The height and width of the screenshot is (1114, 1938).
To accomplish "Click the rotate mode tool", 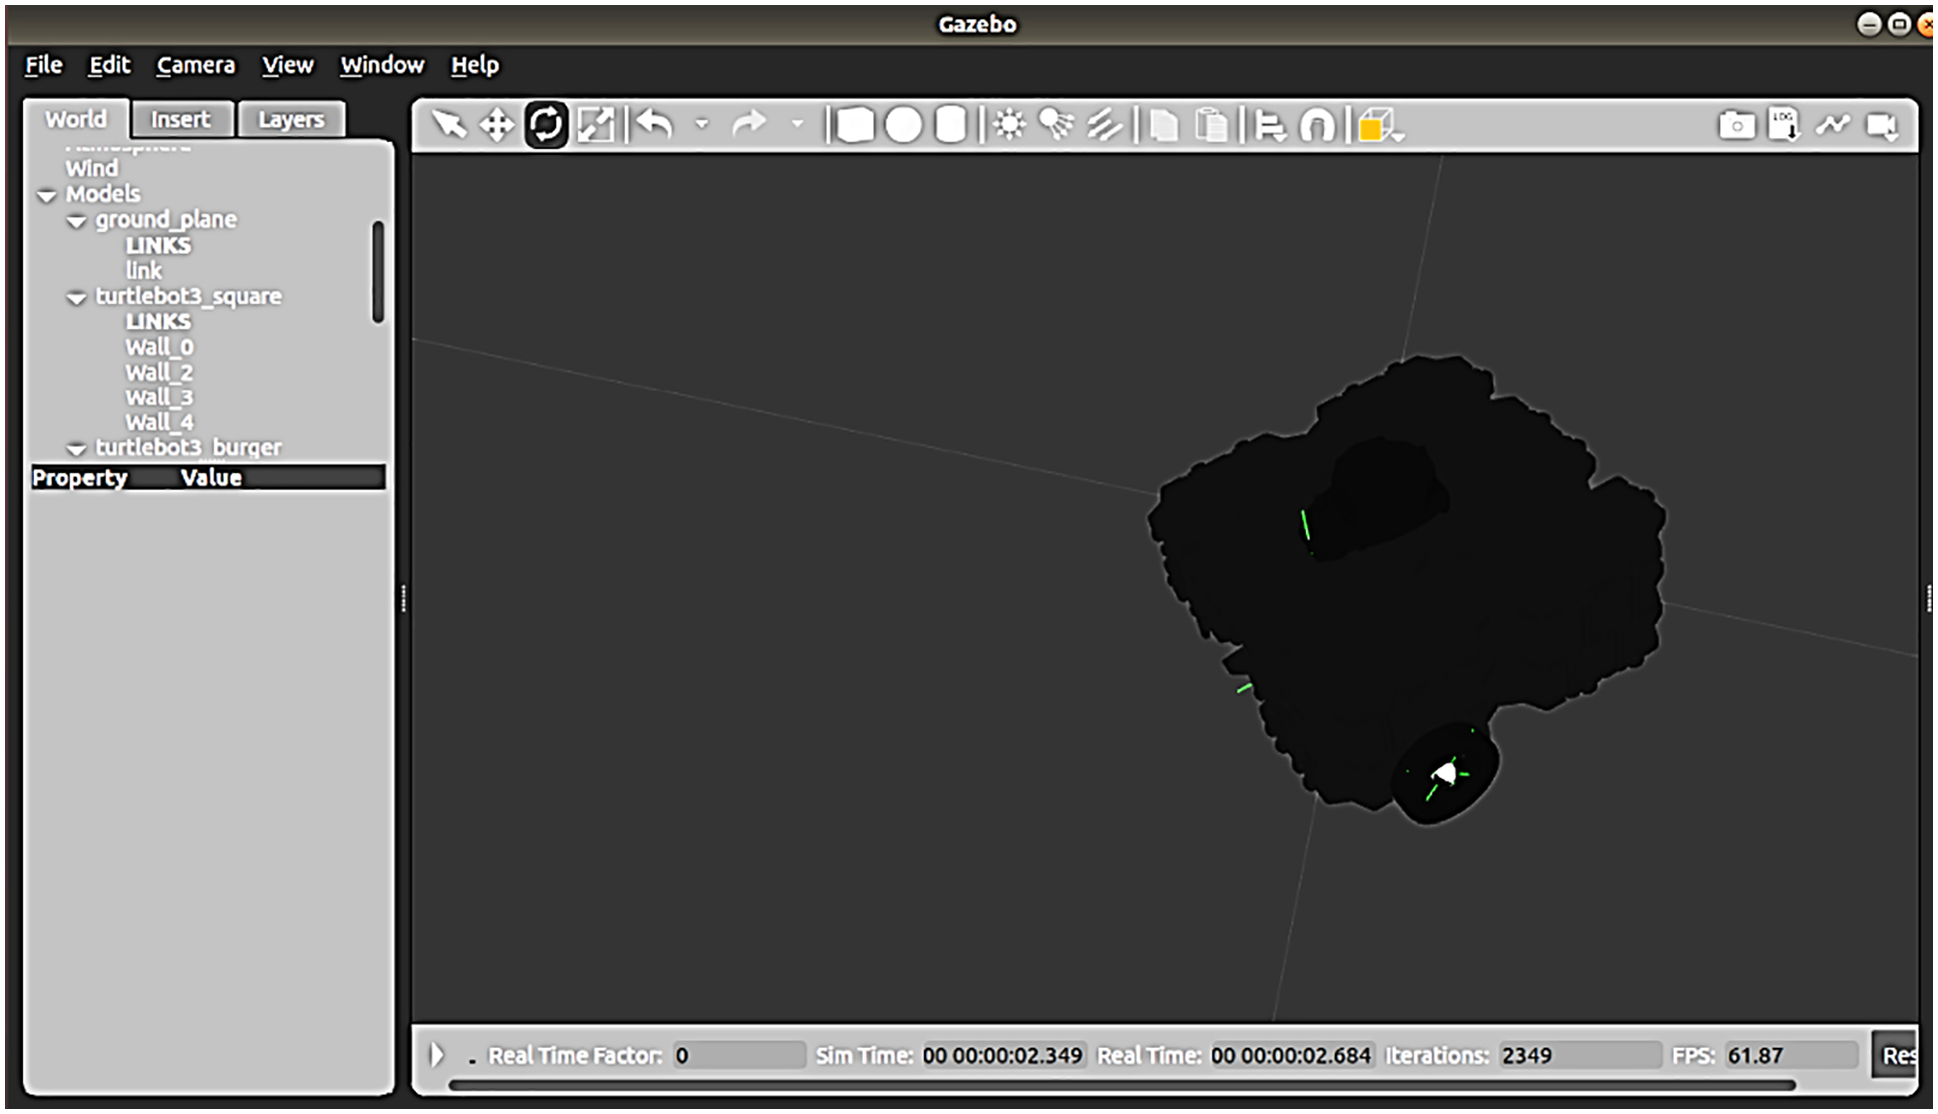I will (x=546, y=125).
